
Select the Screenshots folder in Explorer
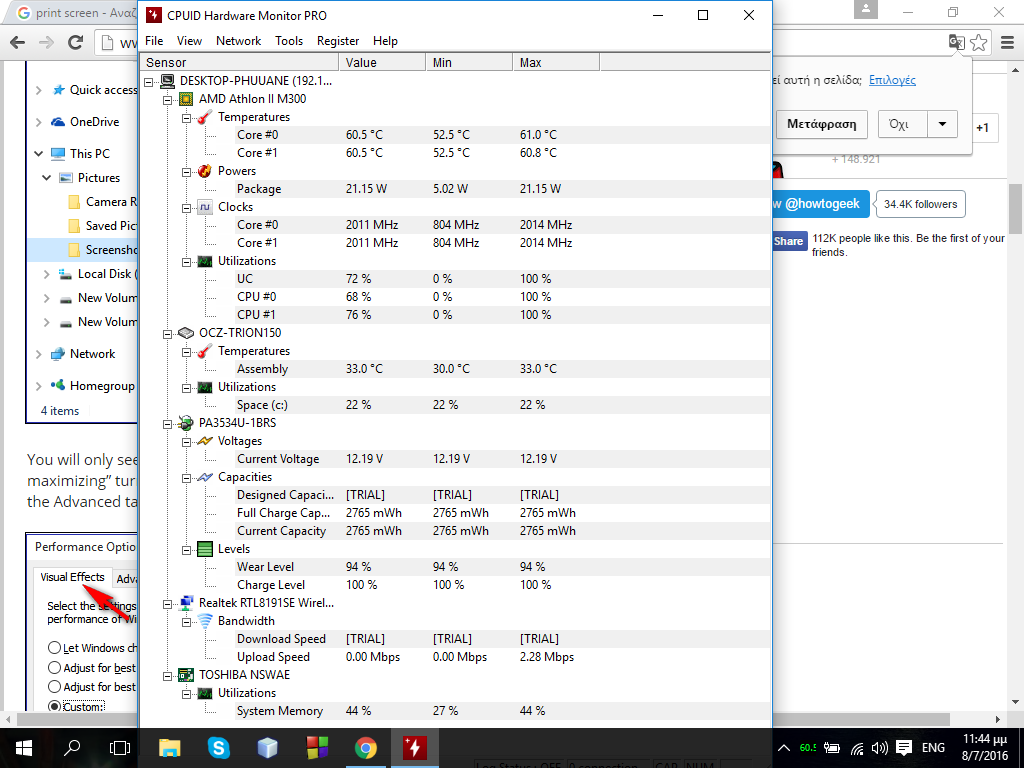coord(82,249)
